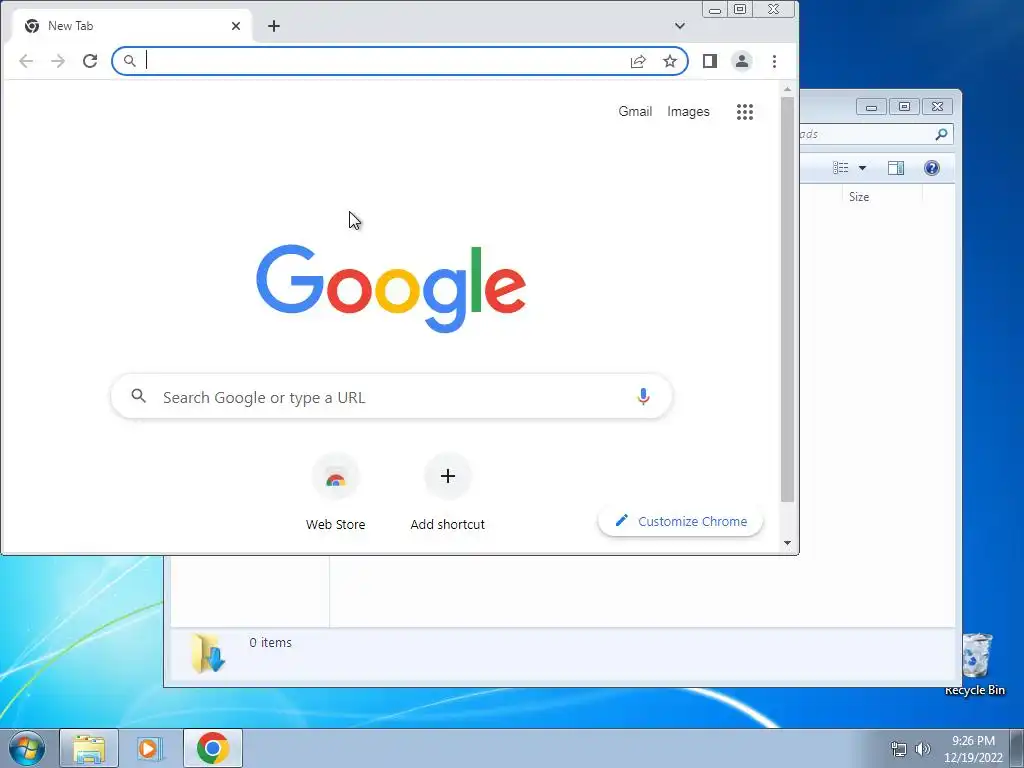1024x768 pixels.
Task: Open the Images link
Action: click(688, 112)
